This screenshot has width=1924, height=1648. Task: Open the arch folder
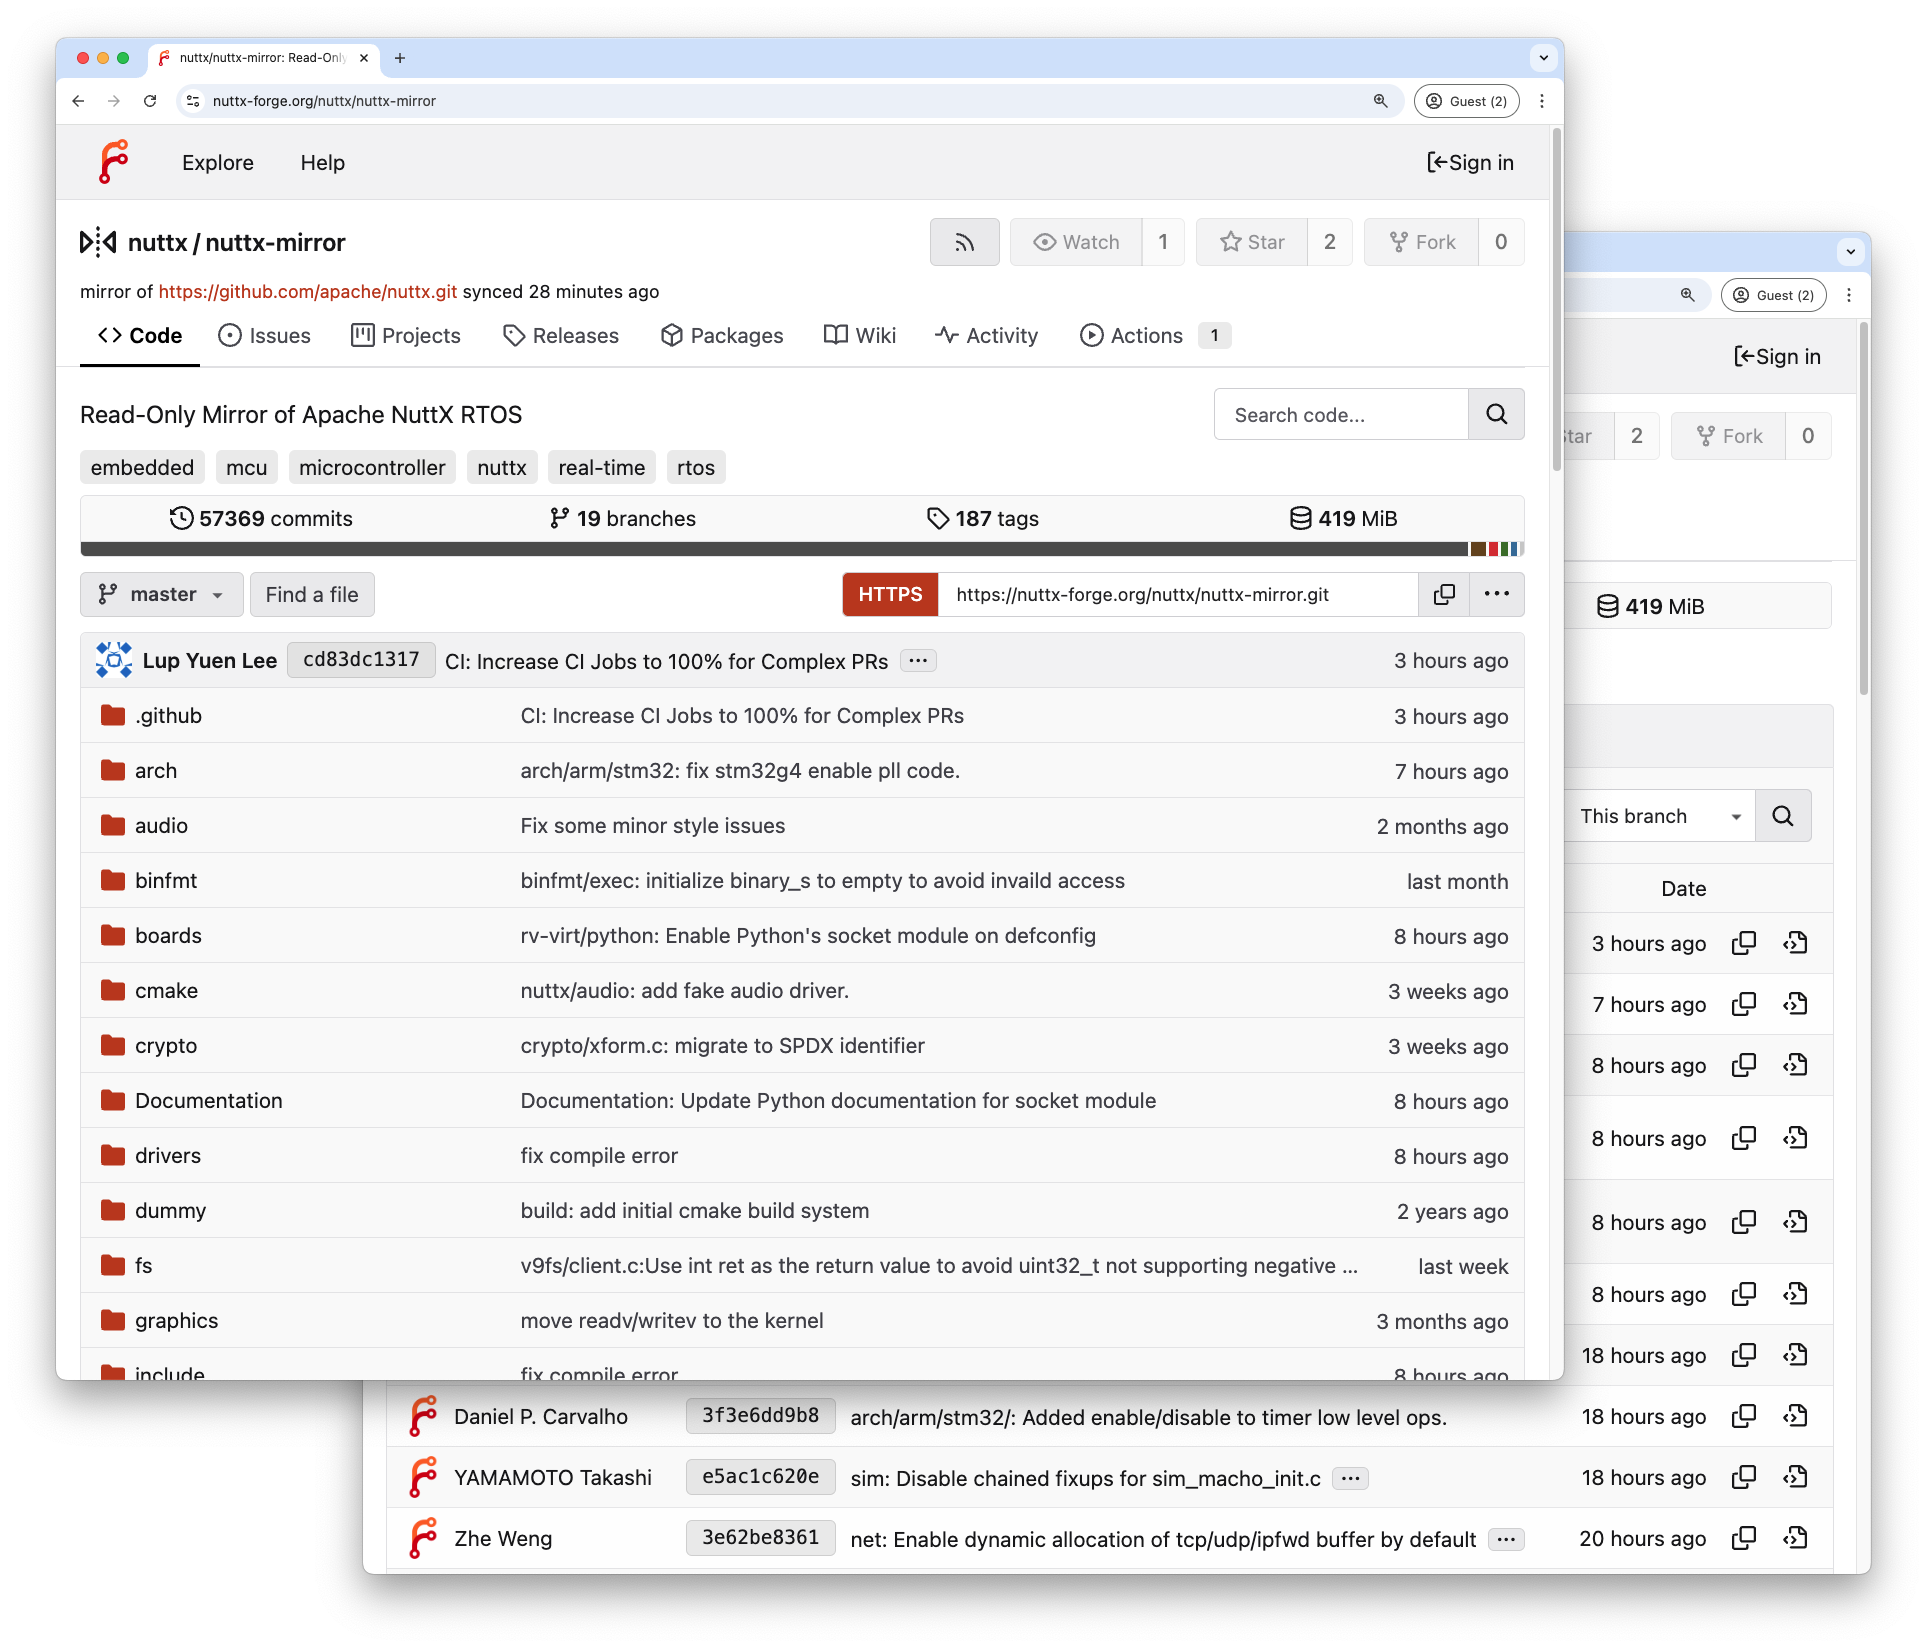pos(156,771)
